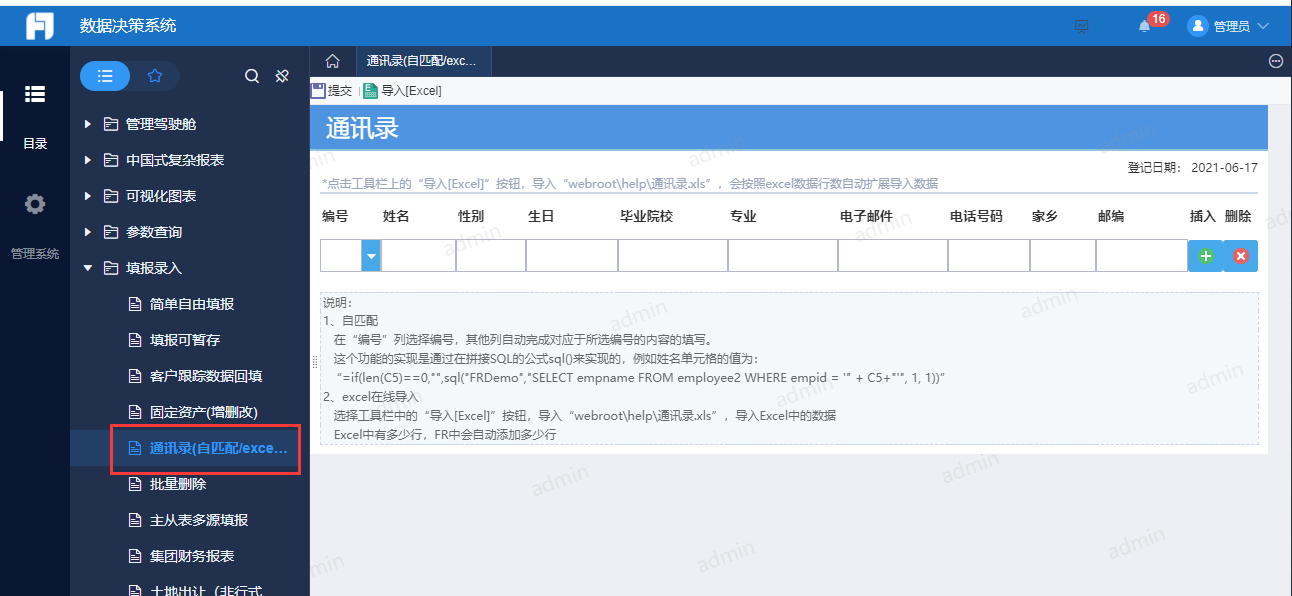Image resolution: width=1292 pixels, height=596 pixels.
Task: Click the red delete row button
Action: (x=1241, y=256)
